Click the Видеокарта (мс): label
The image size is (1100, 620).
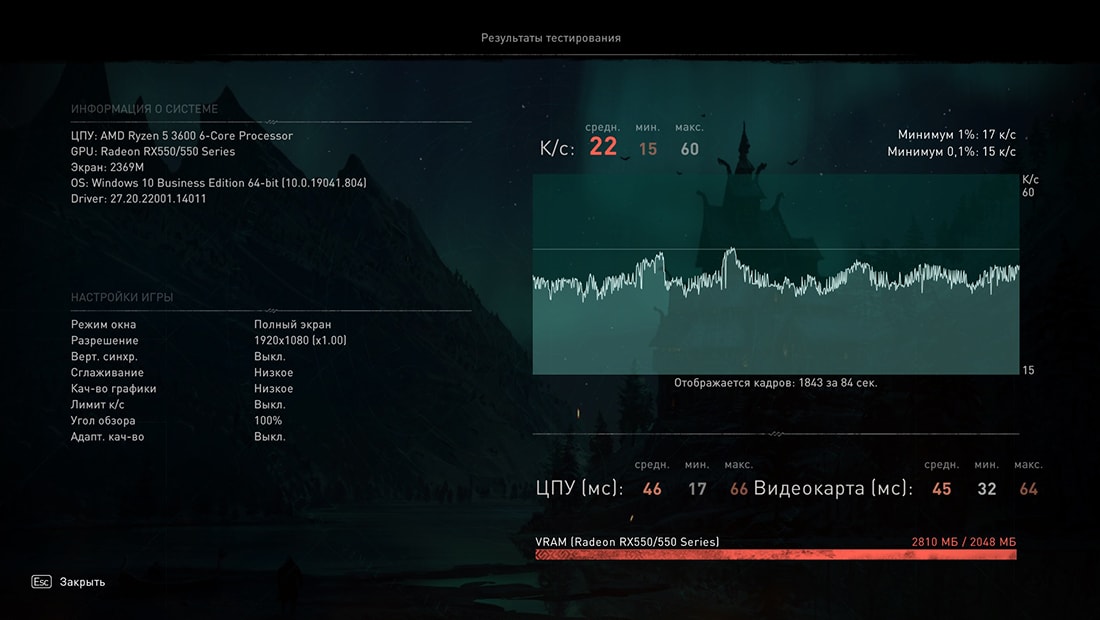pos(833,488)
